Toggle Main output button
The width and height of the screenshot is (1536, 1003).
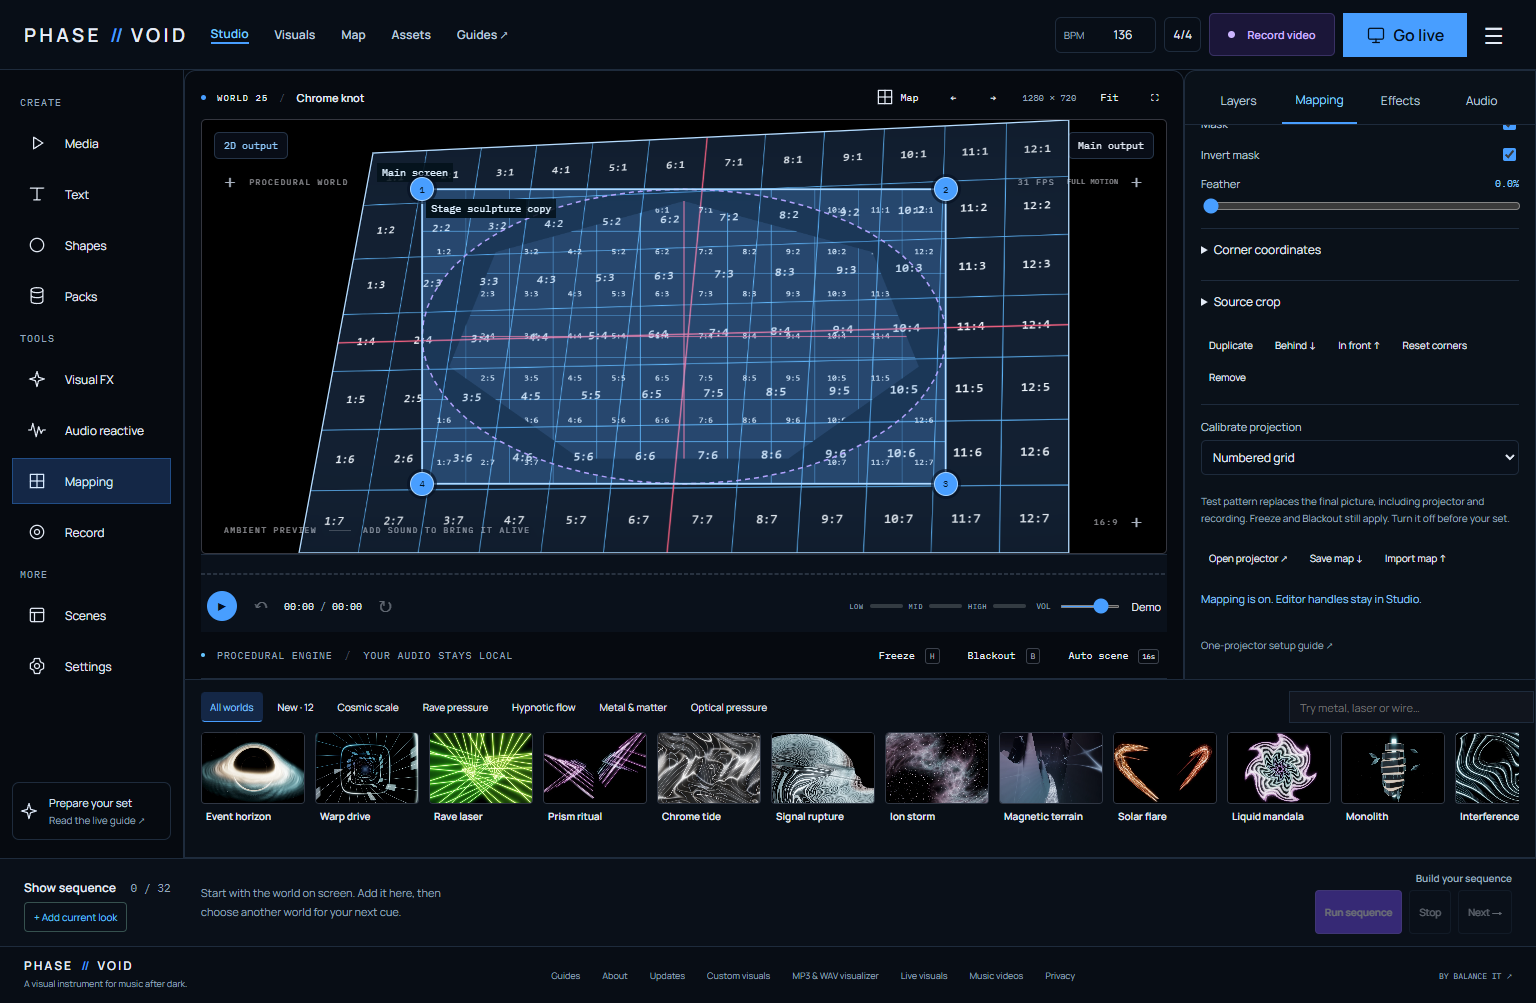[x=1110, y=146]
